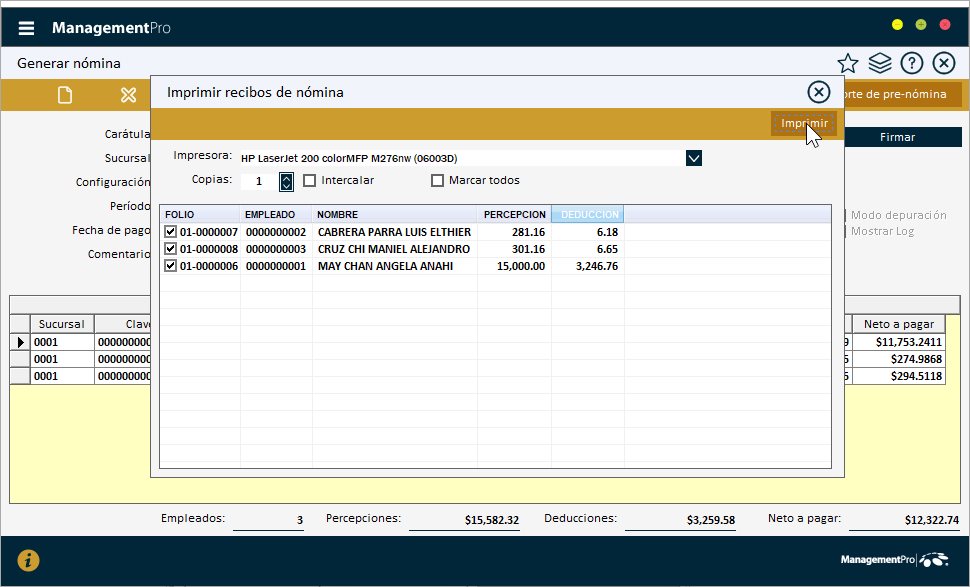The image size is (970, 587).
Task: Enable the Intercalar checkbox
Action: pos(309,181)
